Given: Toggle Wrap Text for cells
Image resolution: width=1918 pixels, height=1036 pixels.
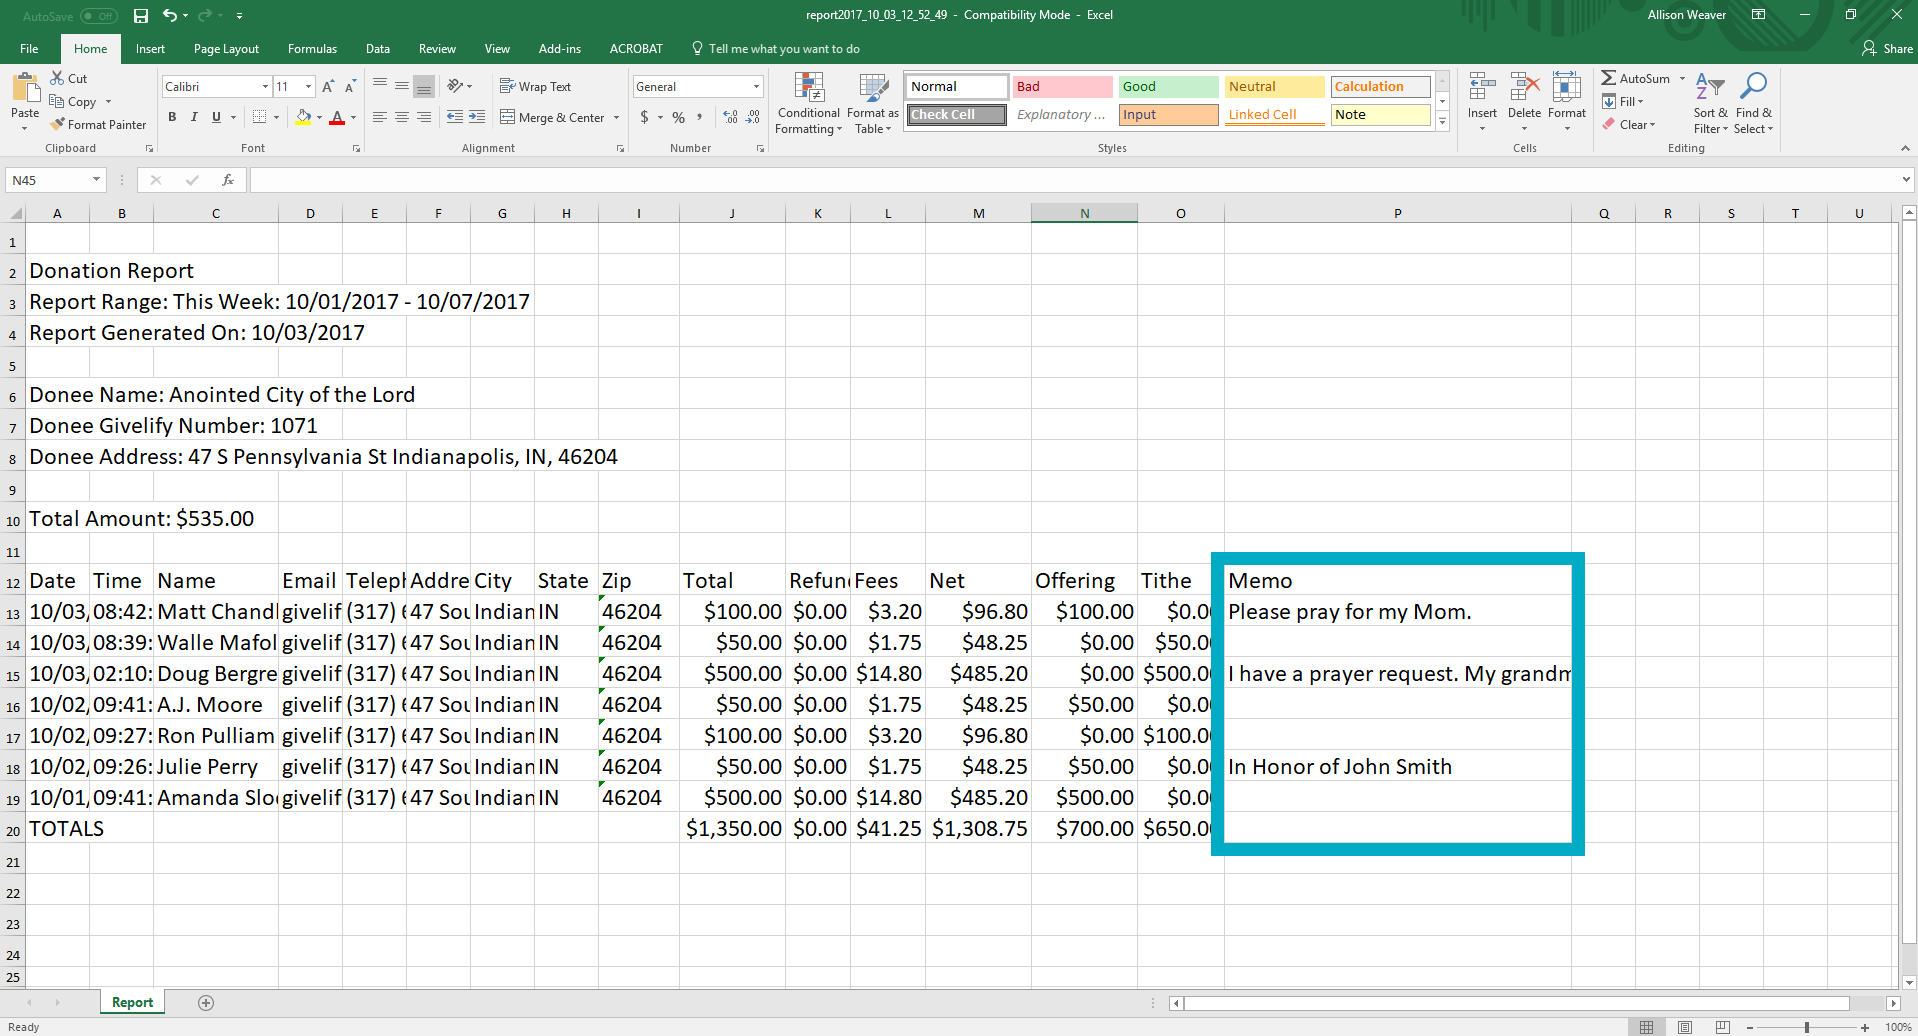Looking at the screenshot, I should point(535,87).
